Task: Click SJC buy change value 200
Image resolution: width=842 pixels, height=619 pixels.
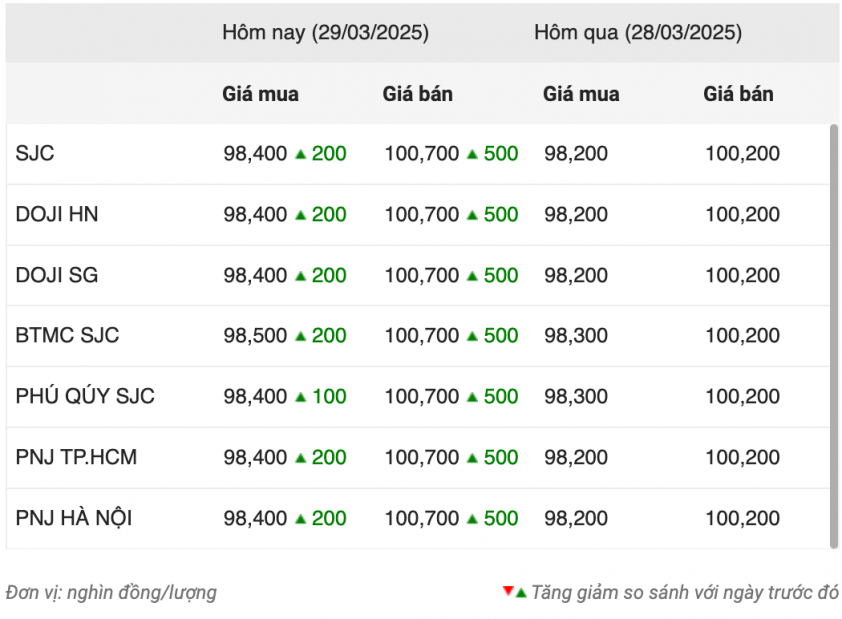Action: [329, 154]
